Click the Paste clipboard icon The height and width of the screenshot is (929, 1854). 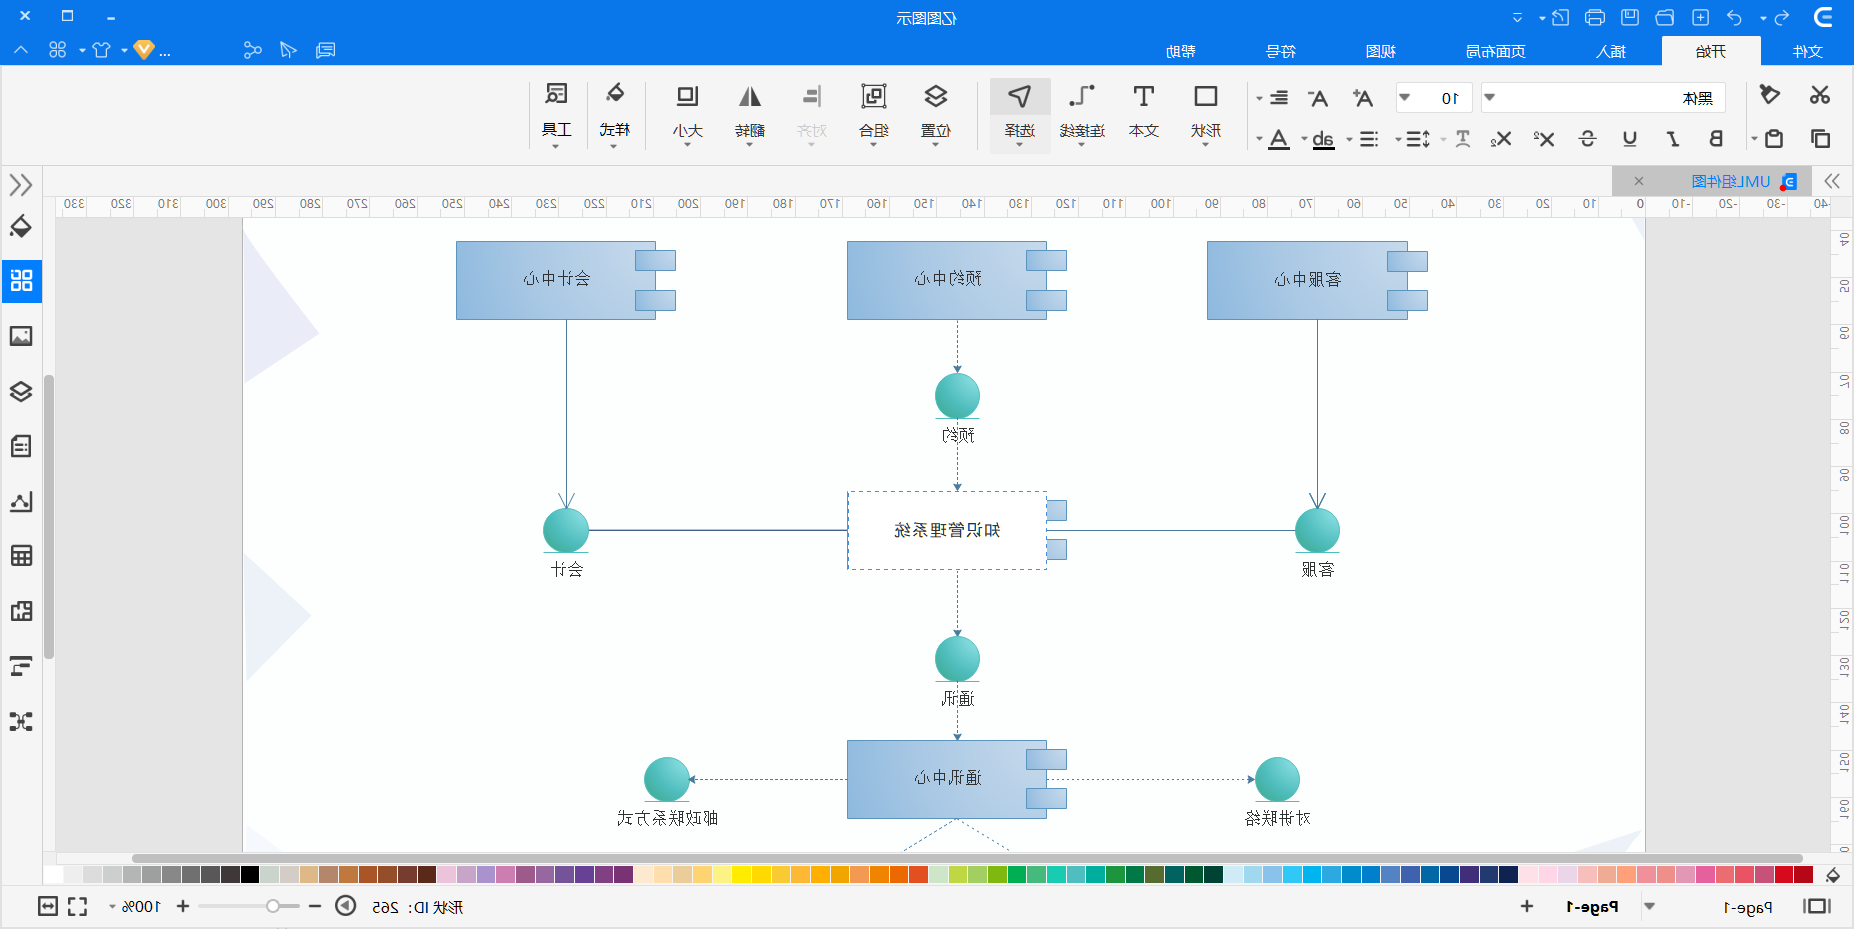coord(1774,138)
